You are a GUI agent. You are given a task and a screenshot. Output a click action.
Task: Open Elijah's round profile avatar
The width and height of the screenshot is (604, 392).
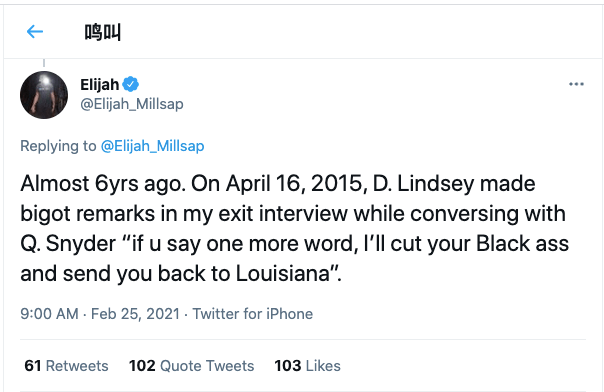pos(44,95)
